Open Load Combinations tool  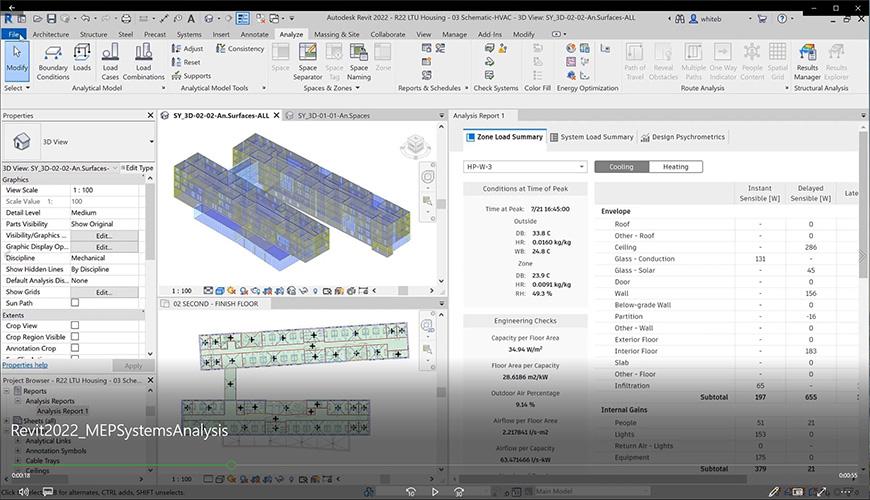tap(144, 62)
